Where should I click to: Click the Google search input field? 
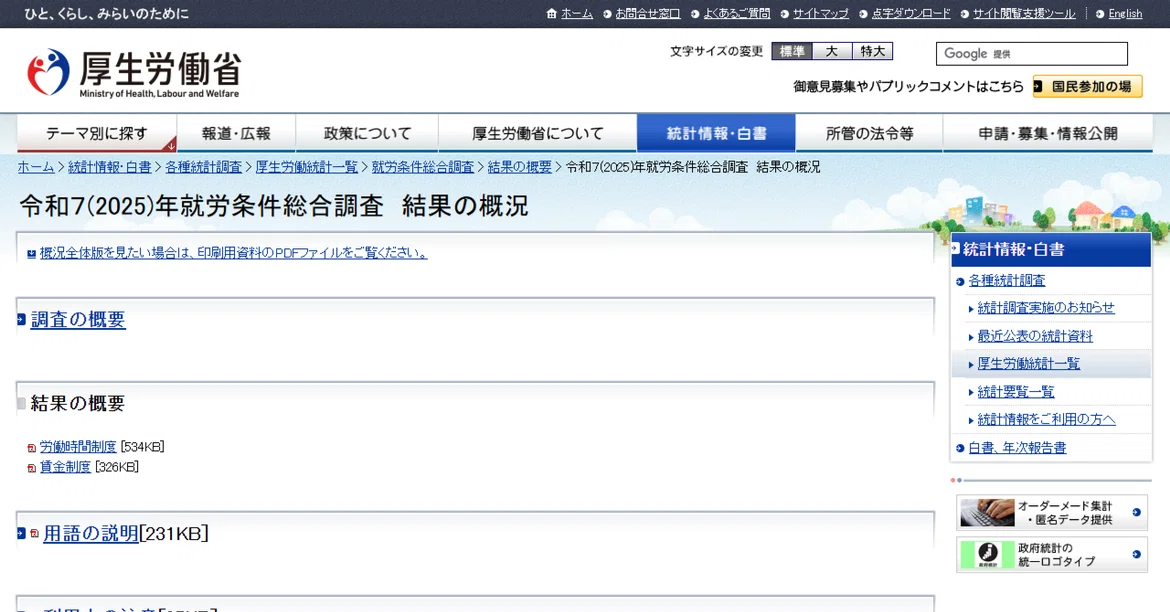1031,54
